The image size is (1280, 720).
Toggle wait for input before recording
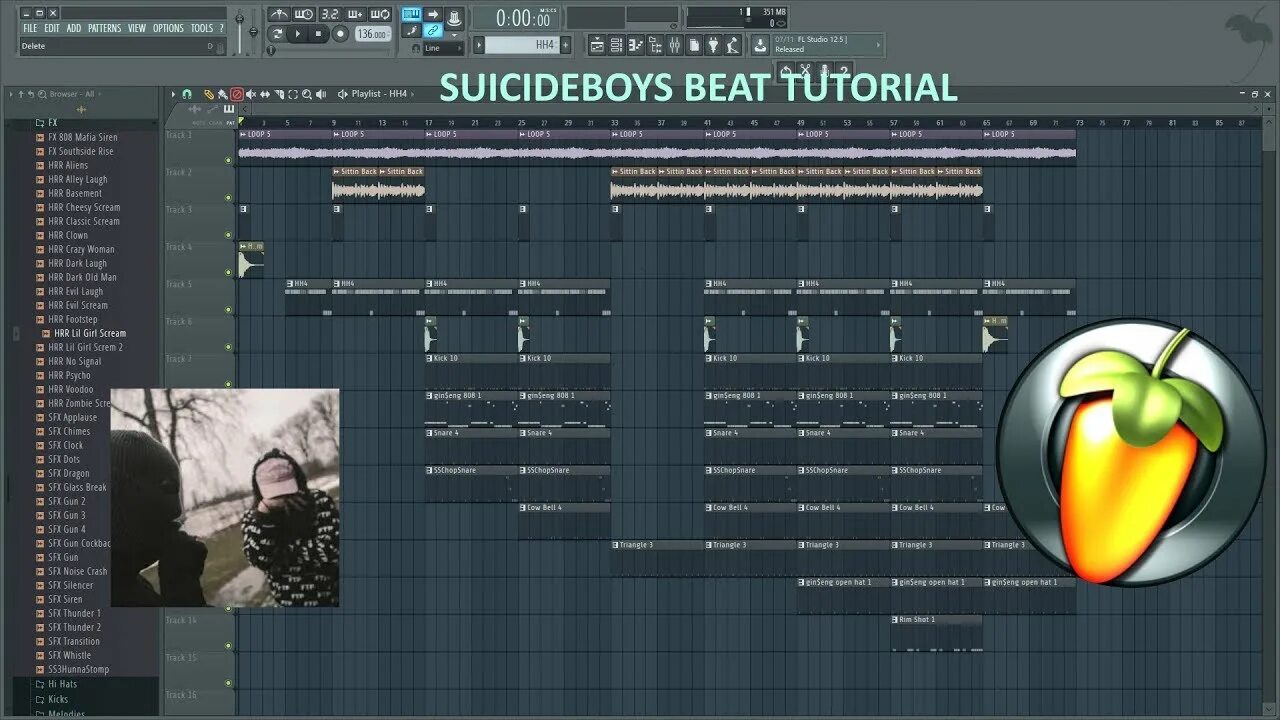point(304,14)
